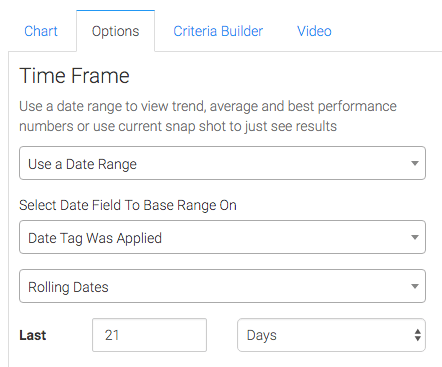This screenshot has width=442, height=367.
Task: Click 'Select Date Field To Base Range On' label
Action: (x=128, y=205)
